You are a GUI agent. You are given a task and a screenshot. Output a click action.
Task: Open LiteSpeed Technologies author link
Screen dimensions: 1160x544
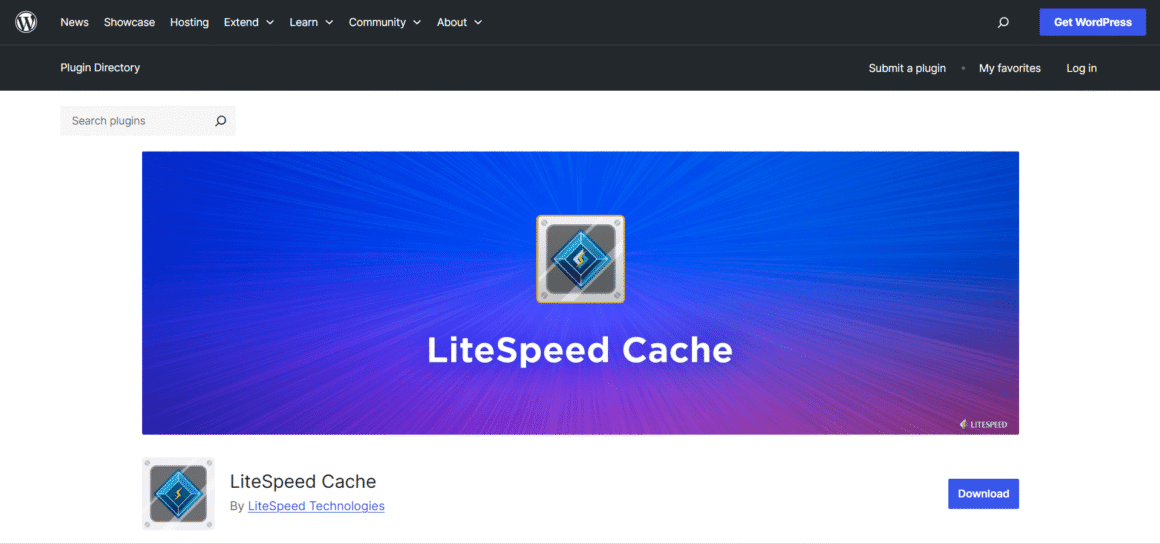click(316, 506)
